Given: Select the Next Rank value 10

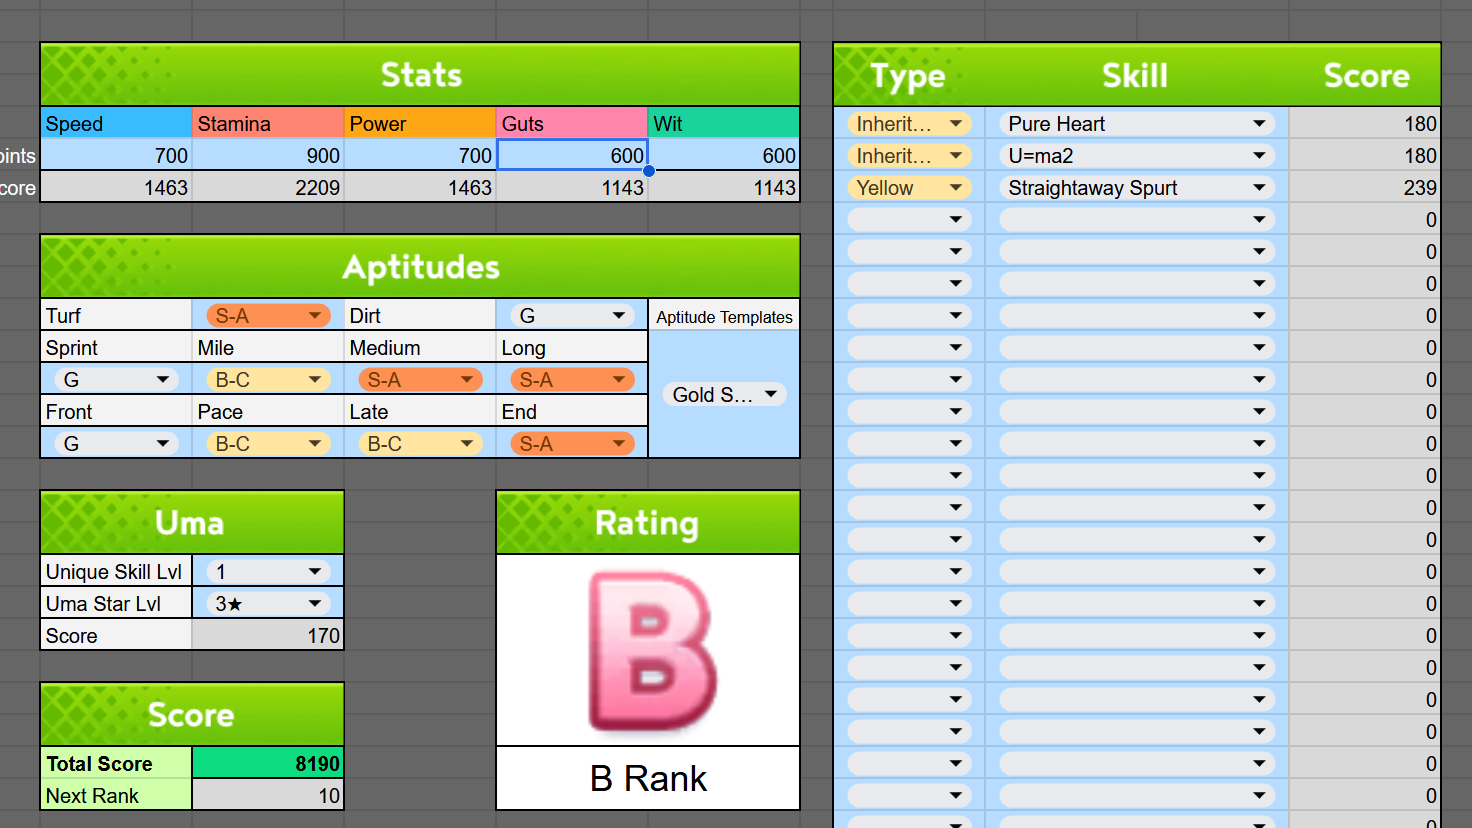Looking at the screenshot, I should pyautogui.click(x=268, y=795).
